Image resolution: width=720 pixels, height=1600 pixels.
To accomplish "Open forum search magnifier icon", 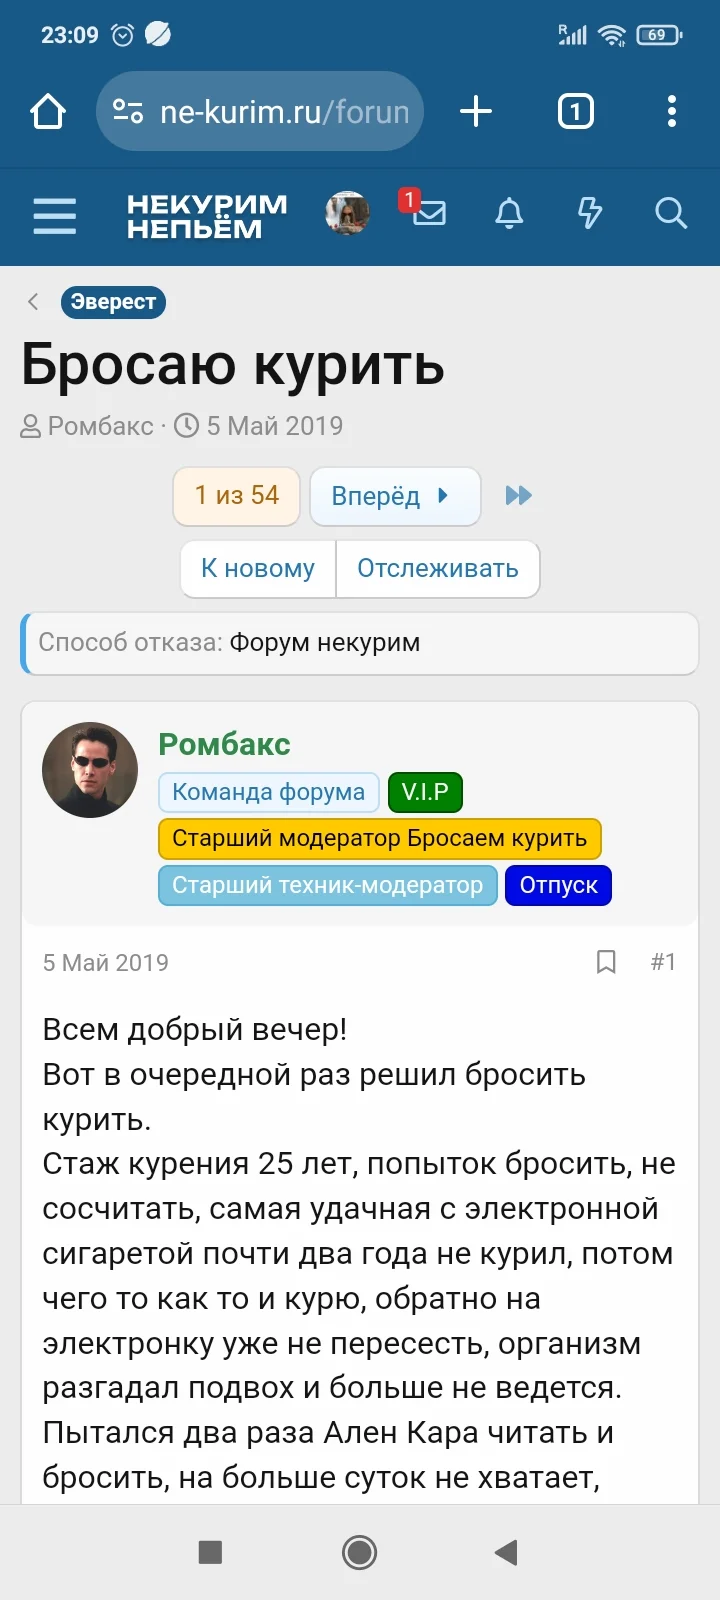I will coord(670,213).
